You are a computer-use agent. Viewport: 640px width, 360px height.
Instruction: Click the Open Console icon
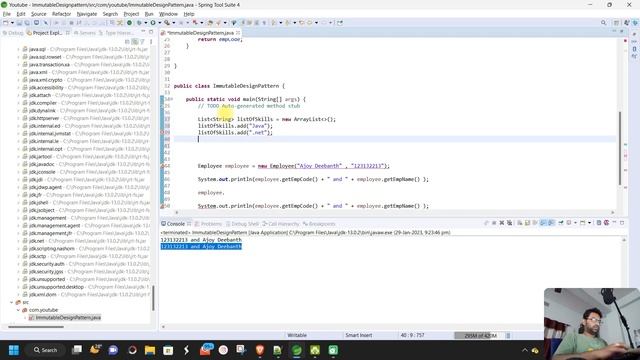583,223
